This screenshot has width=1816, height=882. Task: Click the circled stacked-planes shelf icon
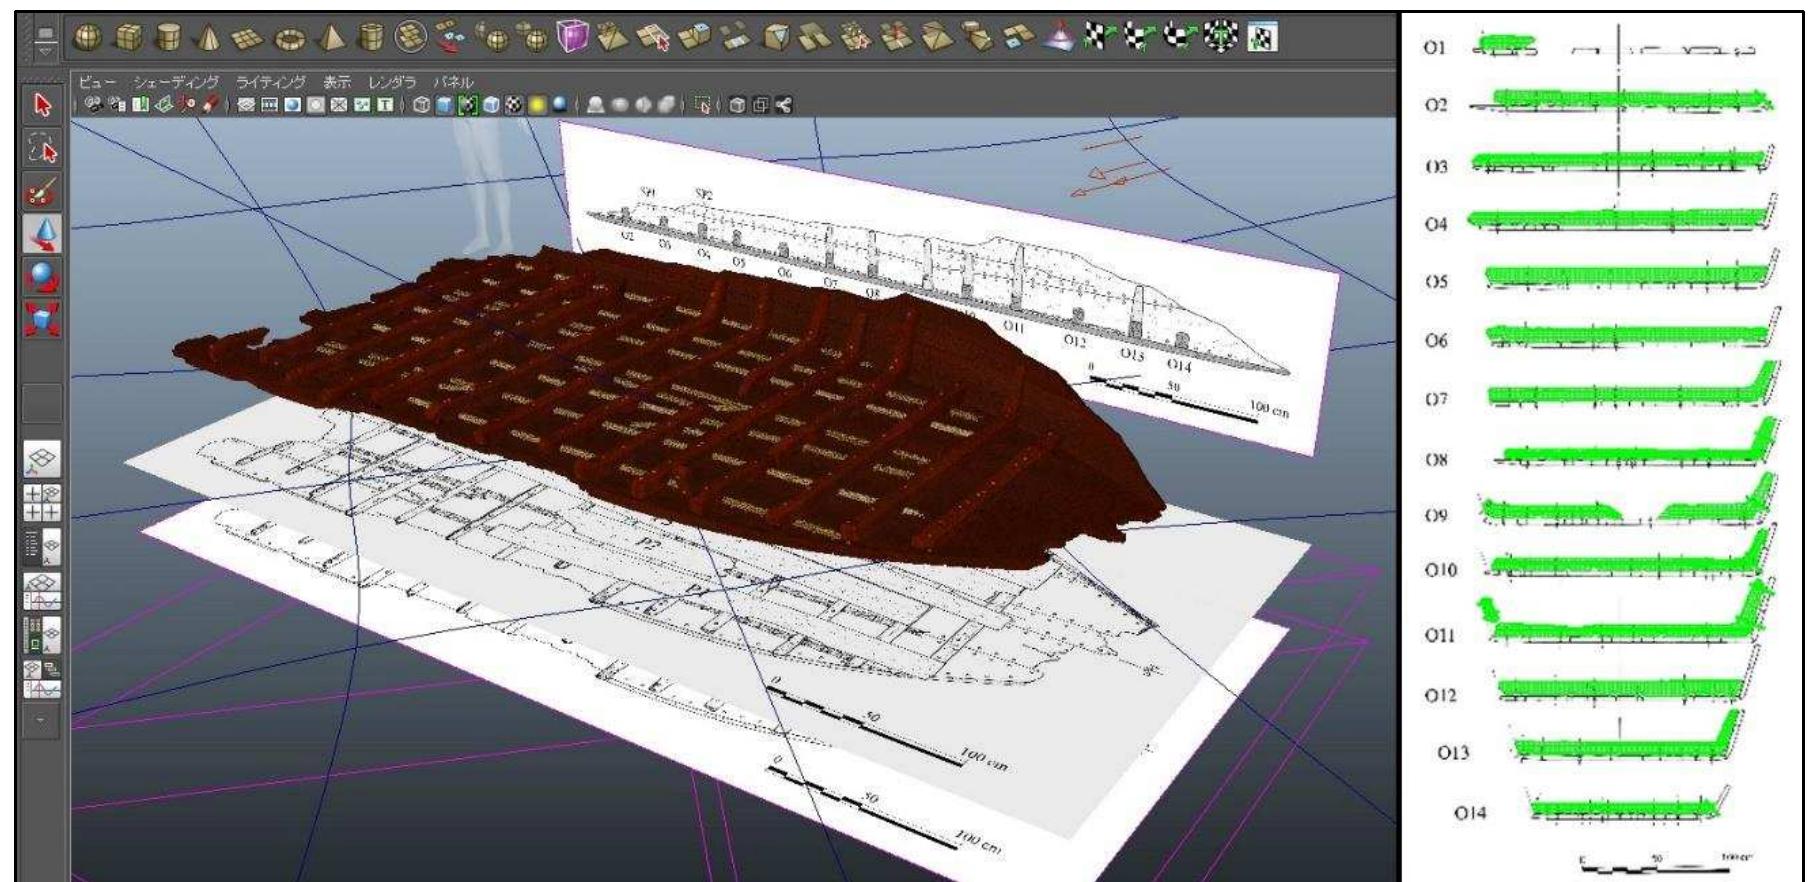411,37
